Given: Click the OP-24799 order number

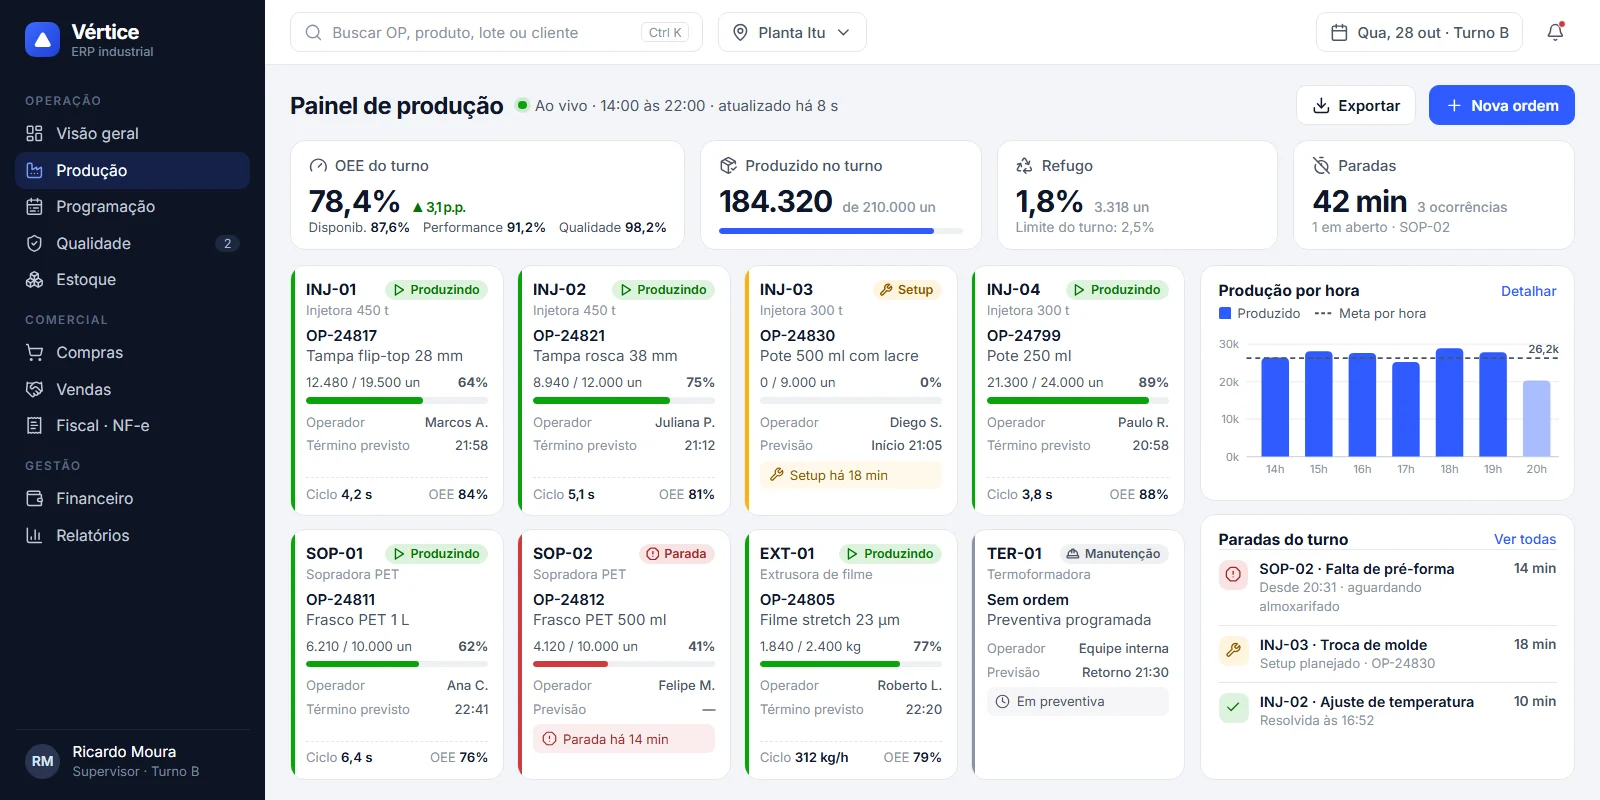Looking at the screenshot, I should (1024, 336).
